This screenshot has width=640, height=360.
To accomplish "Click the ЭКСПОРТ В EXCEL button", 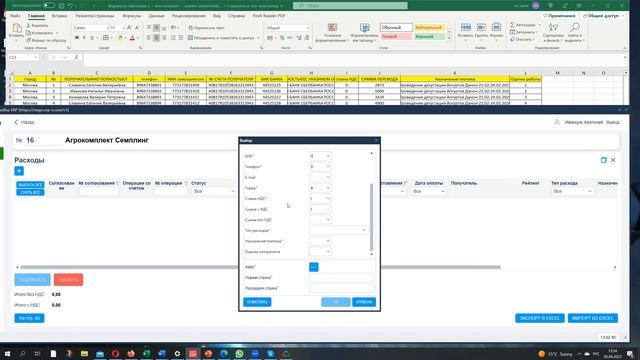I will pyautogui.click(x=540, y=318).
